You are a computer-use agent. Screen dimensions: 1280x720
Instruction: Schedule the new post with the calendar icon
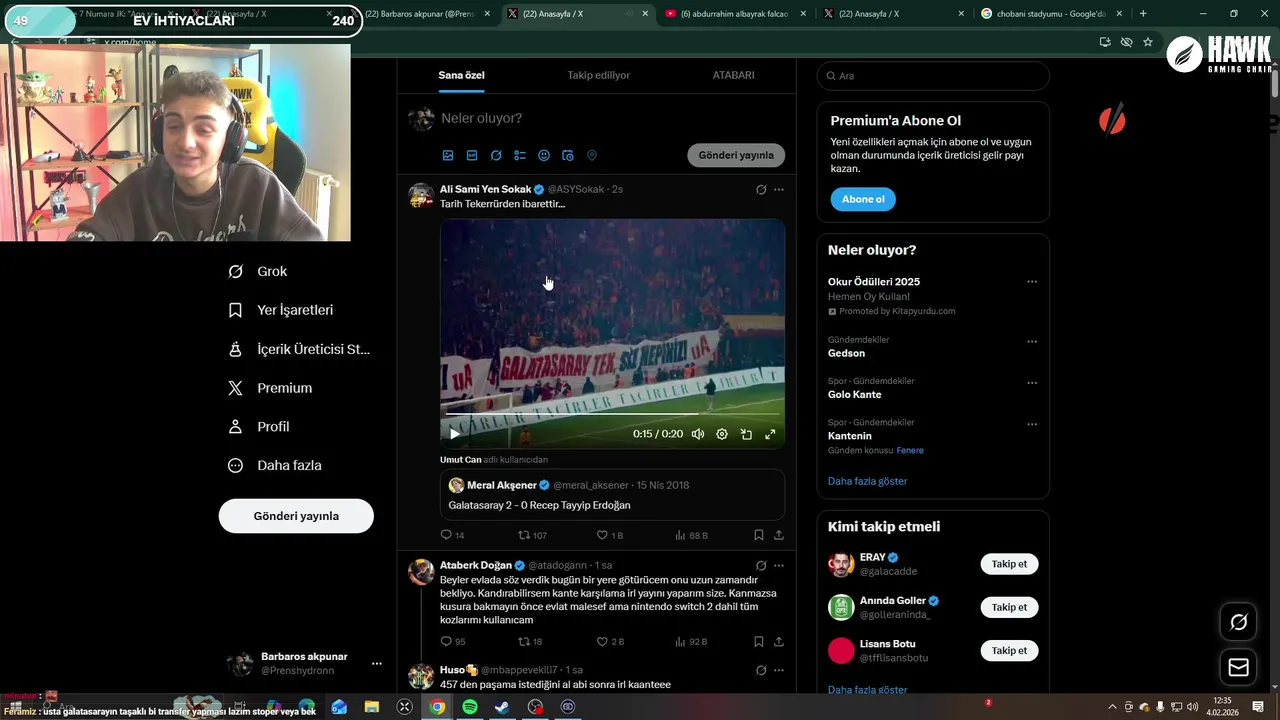click(568, 155)
